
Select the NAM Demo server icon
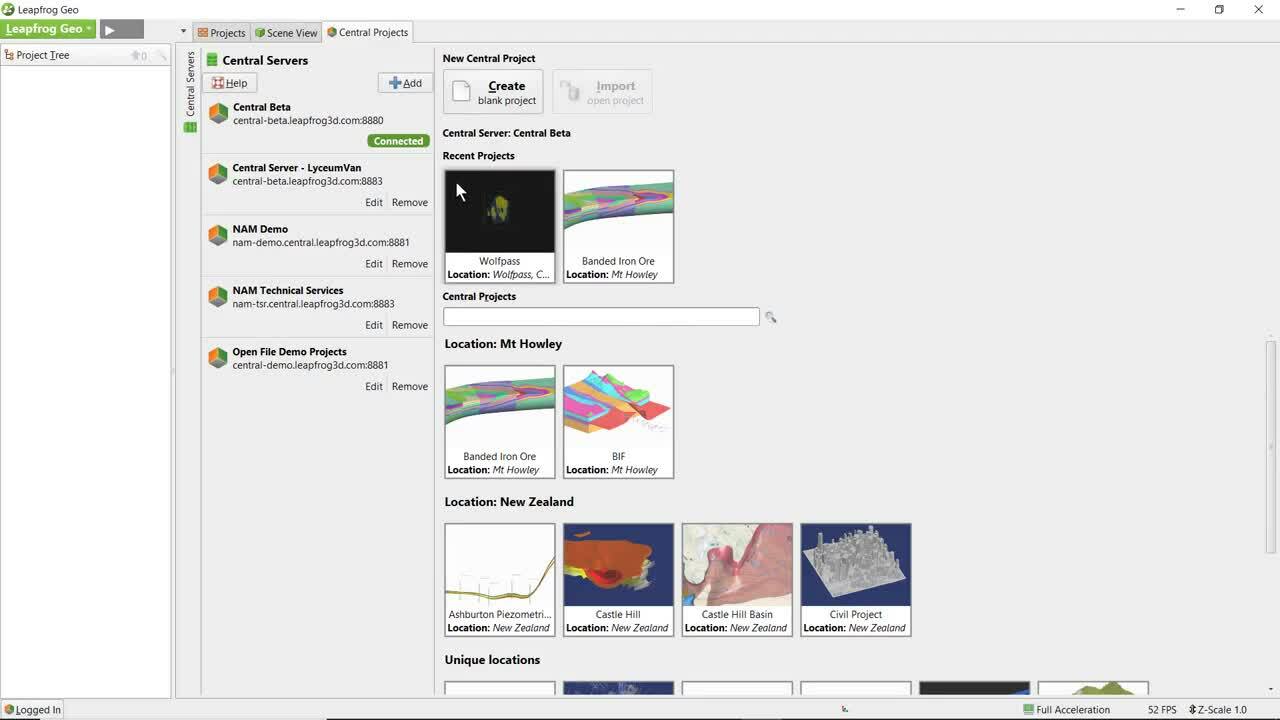click(x=218, y=235)
